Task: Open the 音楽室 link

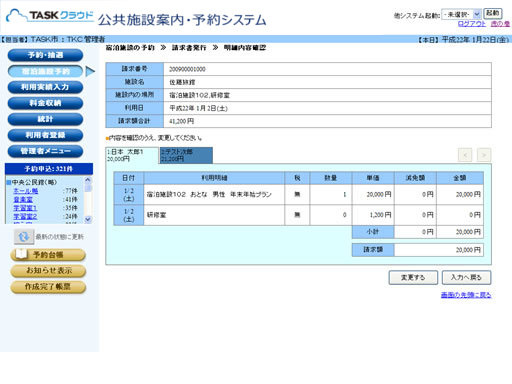Action: pos(23,200)
